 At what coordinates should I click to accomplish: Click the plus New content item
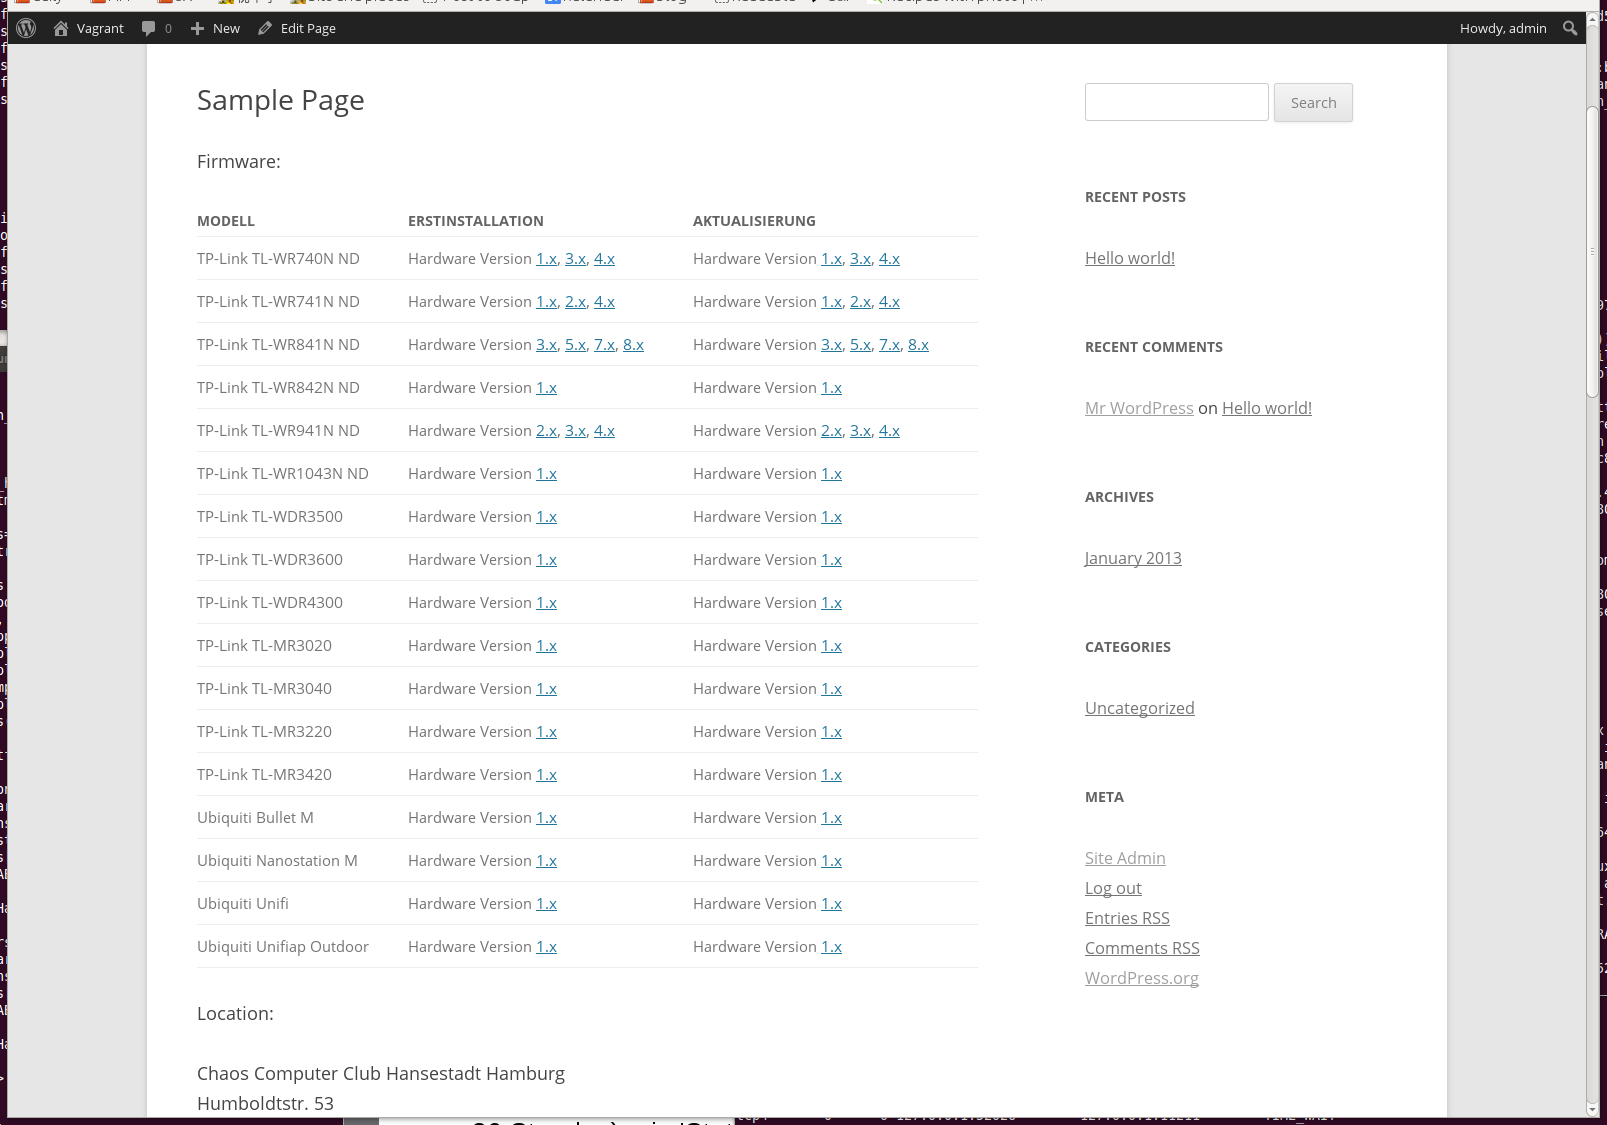[x=215, y=28]
